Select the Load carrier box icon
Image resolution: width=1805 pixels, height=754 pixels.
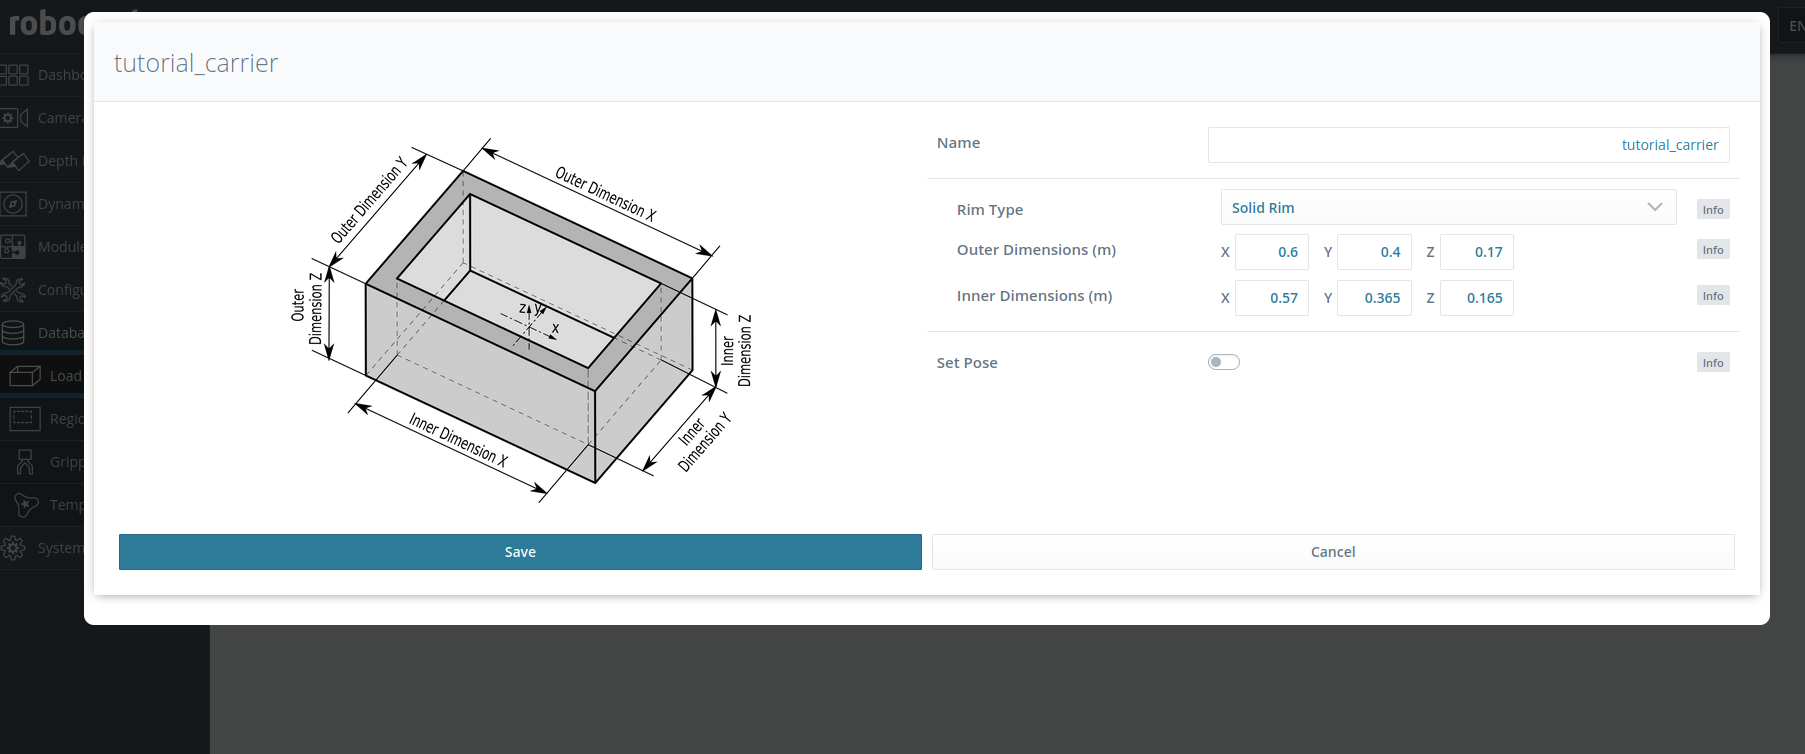click(x=25, y=376)
